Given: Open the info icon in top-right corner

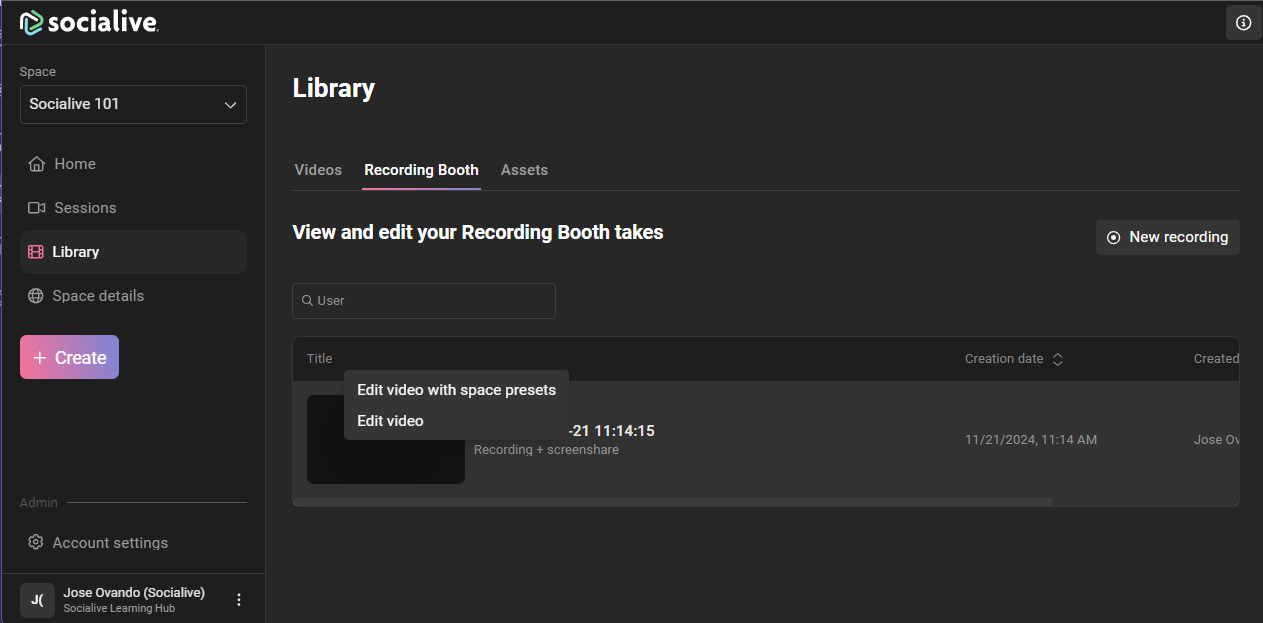Looking at the screenshot, I should (1244, 22).
